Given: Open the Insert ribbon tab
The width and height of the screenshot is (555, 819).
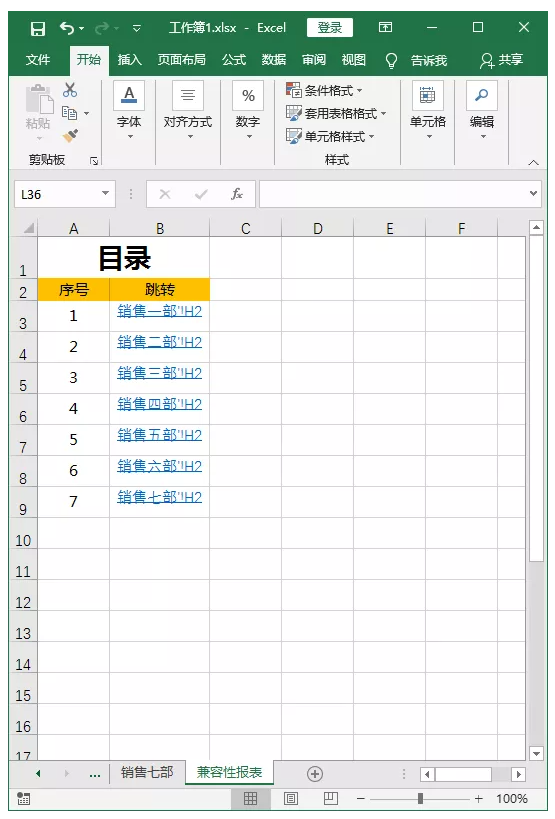Looking at the screenshot, I should click(129, 60).
